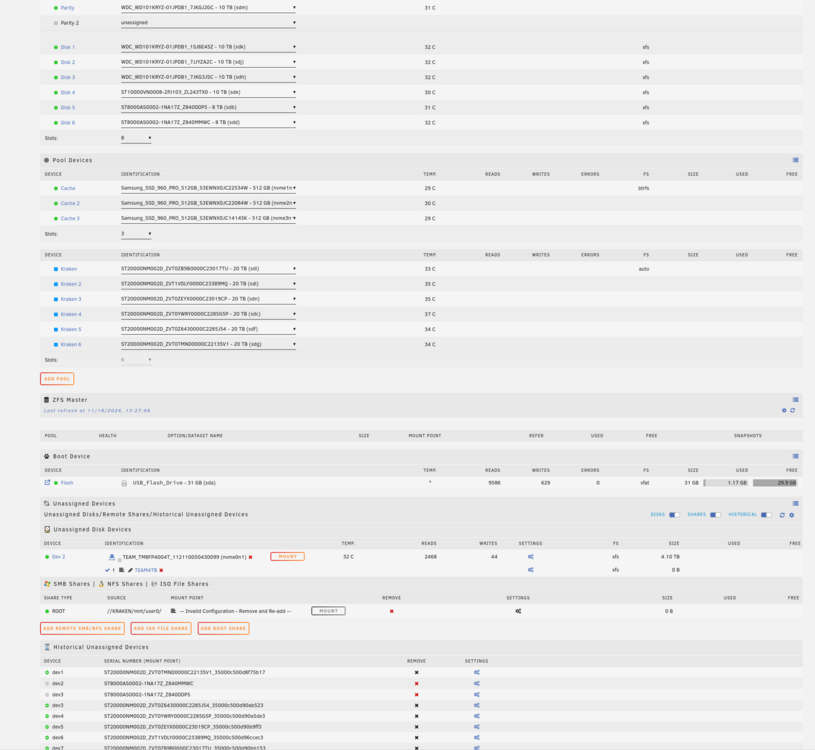This screenshot has height=750, width=815.
Task: Open the Kraken 6 device dropdown
Action: (208, 344)
